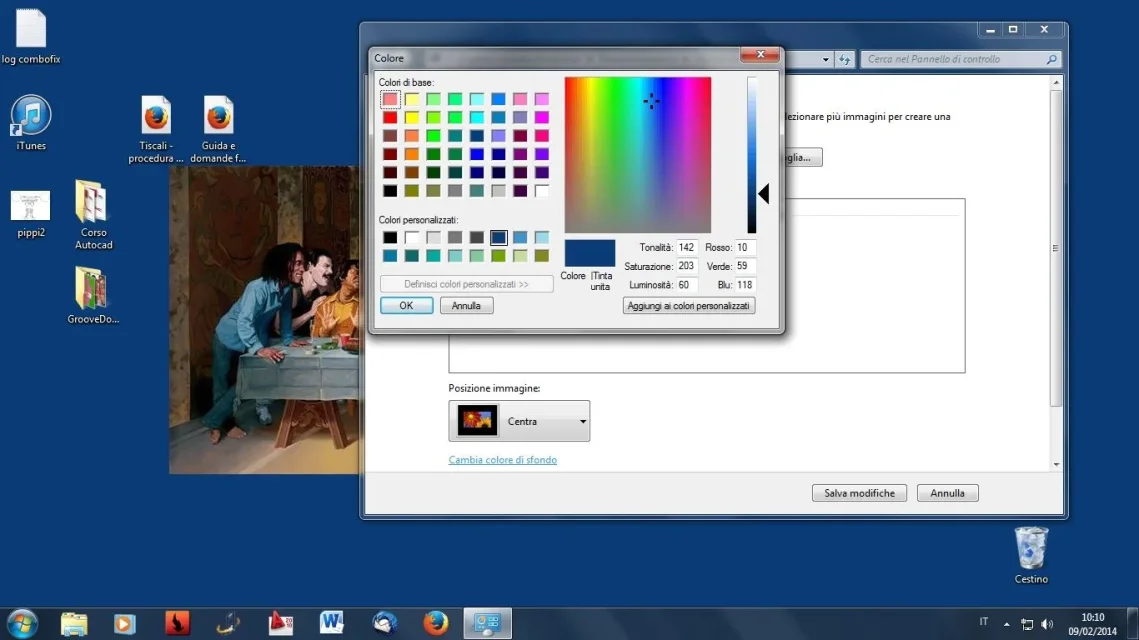
Task: Click the Colore/Tinta unita preview box
Action: coord(590,253)
